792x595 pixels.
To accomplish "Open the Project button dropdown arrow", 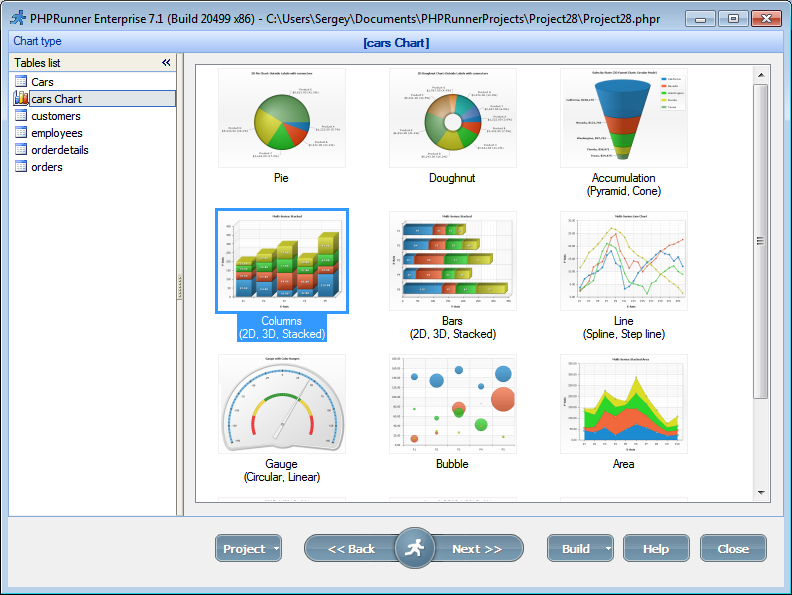I will coord(276,549).
